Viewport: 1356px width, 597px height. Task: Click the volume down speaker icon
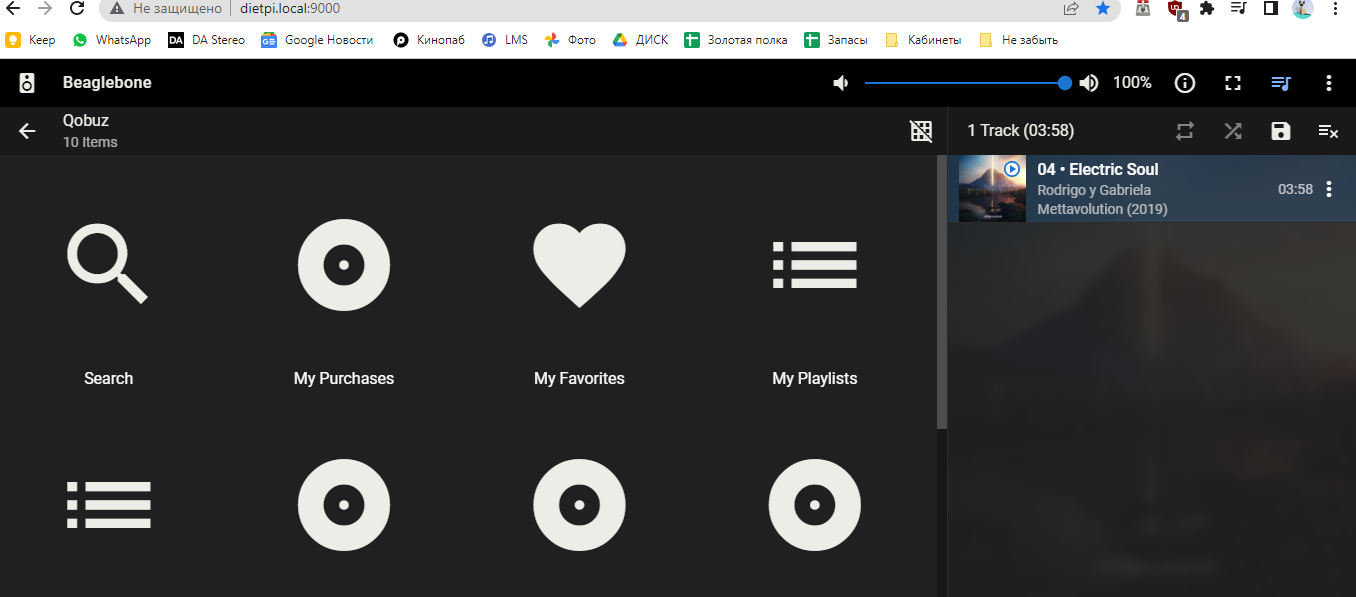841,83
